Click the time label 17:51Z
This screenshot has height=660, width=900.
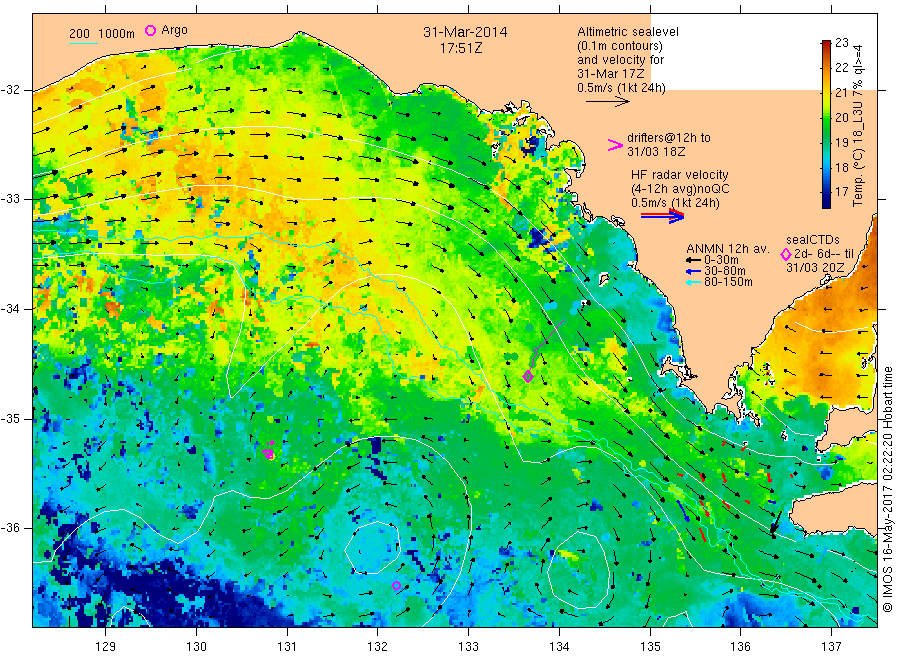point(461,48)
